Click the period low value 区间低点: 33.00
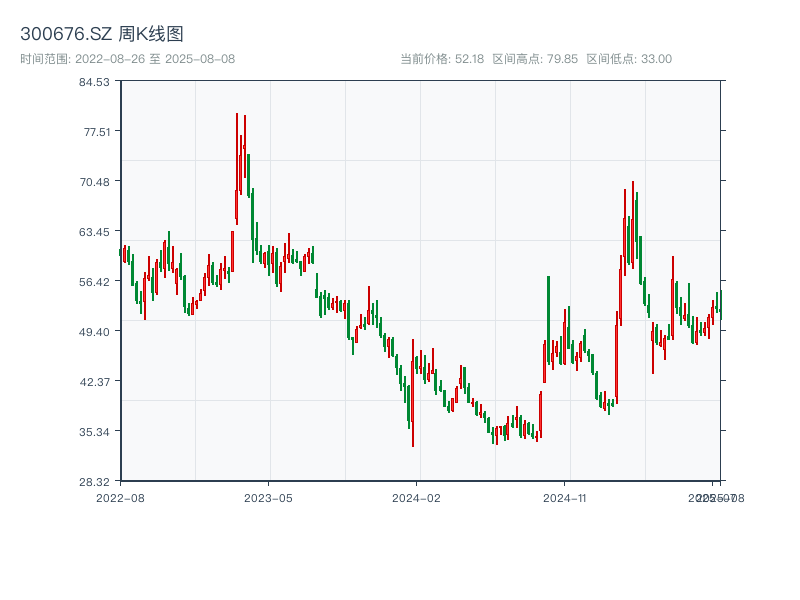Image resolution: width=800 pixels, height=600 pixels. [629, 59]
